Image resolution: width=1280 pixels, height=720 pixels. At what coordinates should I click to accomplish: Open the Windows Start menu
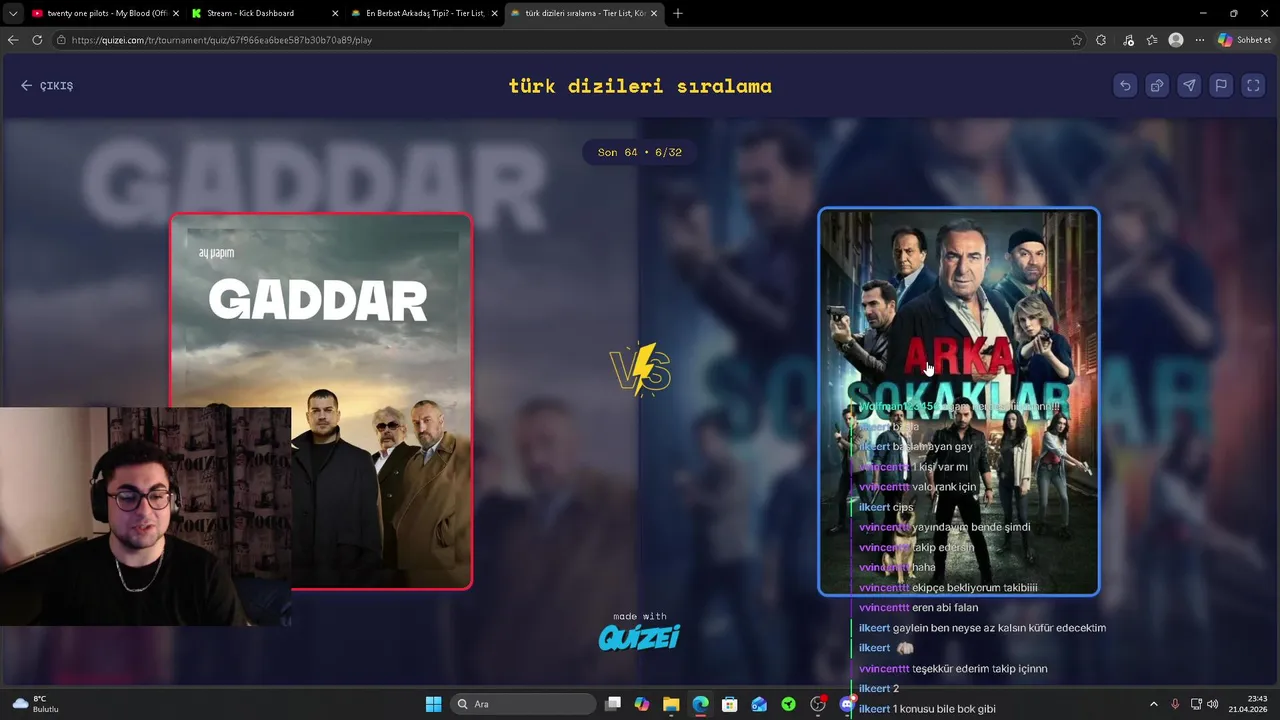pyautogui.click(x=433, y=704)
